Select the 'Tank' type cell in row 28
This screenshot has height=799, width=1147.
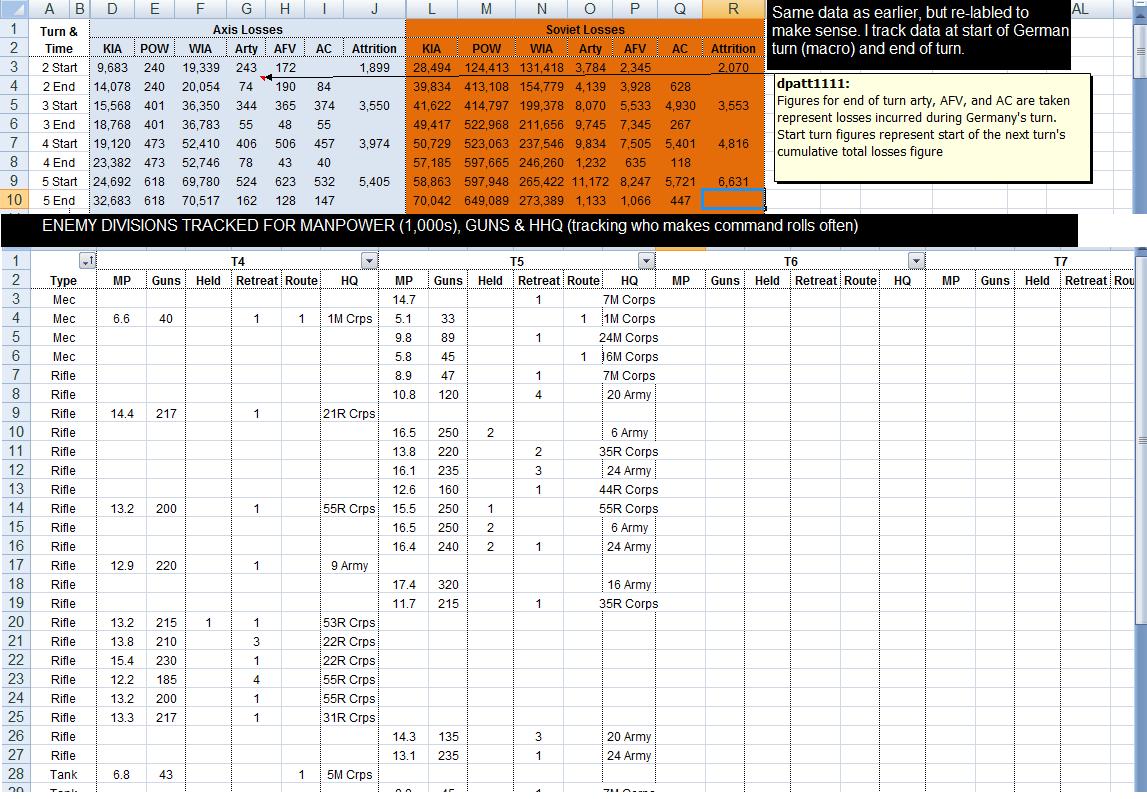[63, 774]
